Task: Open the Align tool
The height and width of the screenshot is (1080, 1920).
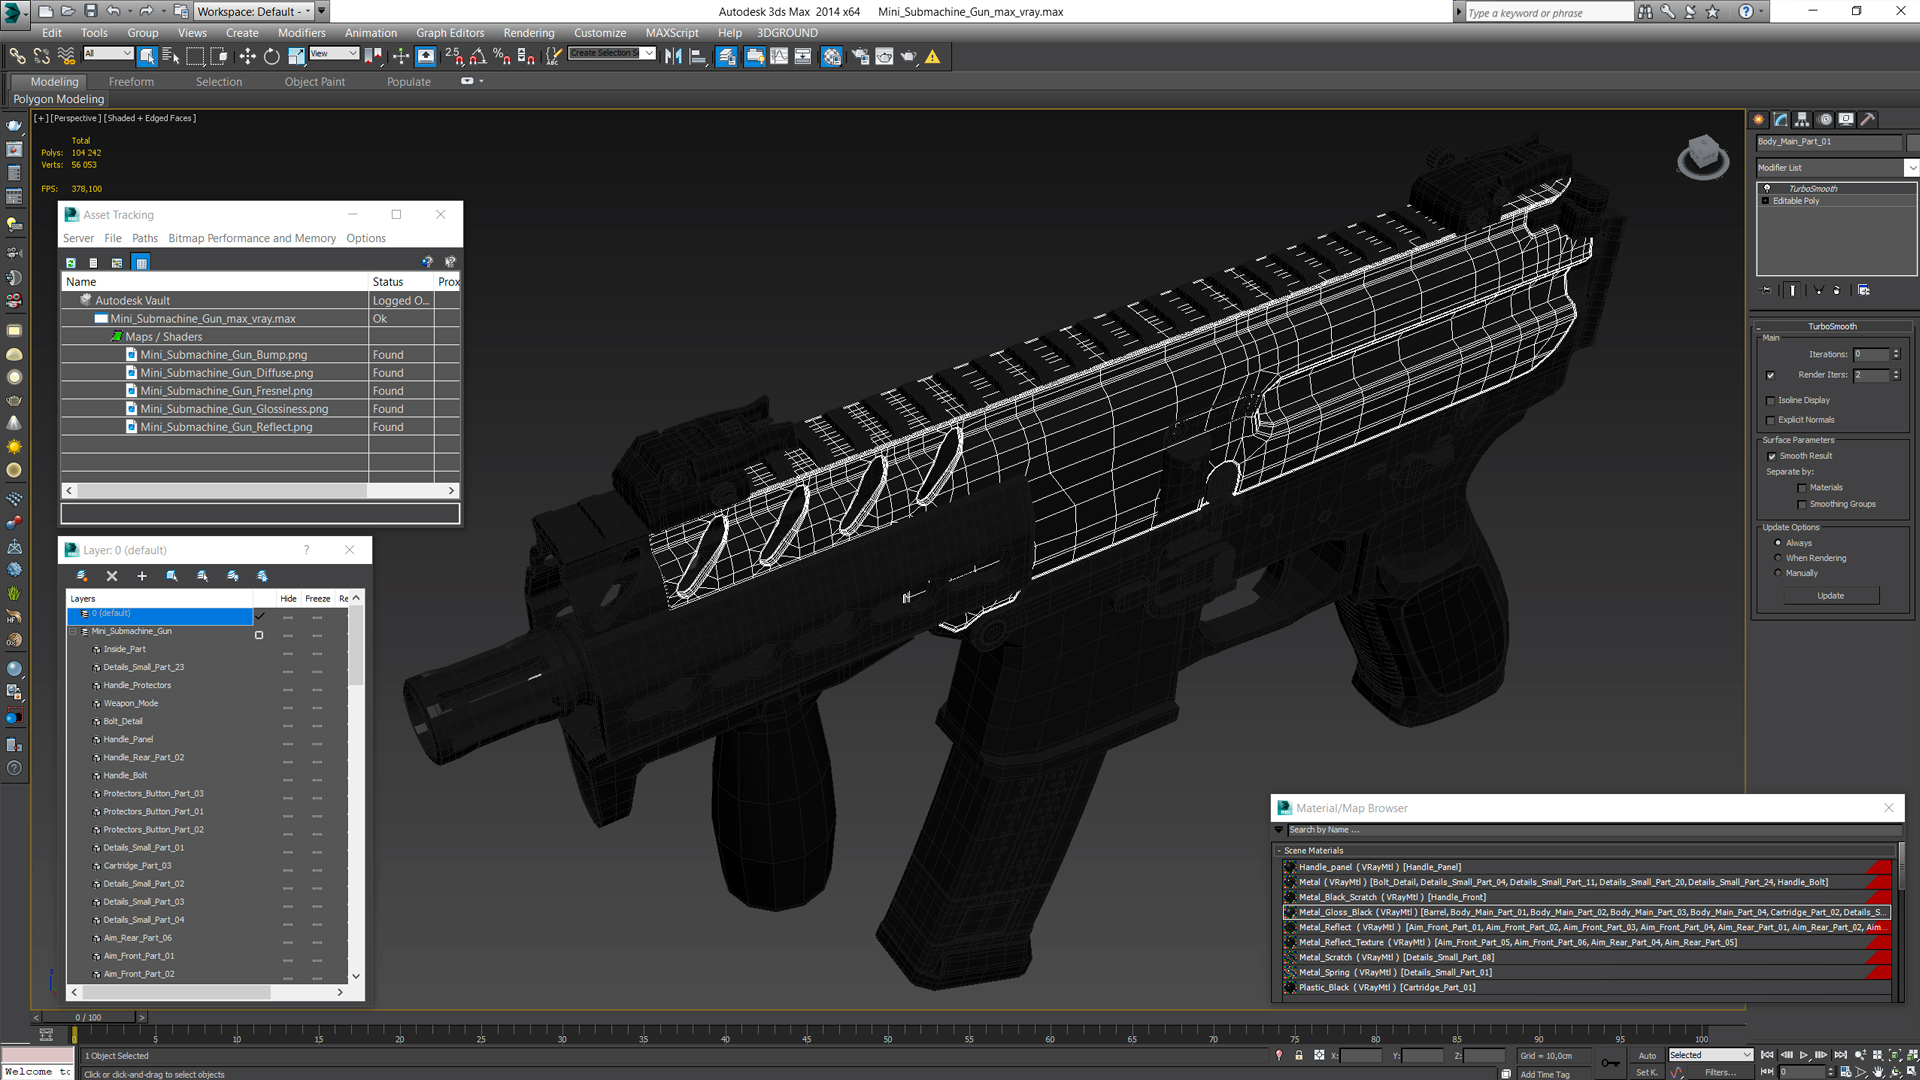Action: (x=698, y=57)
